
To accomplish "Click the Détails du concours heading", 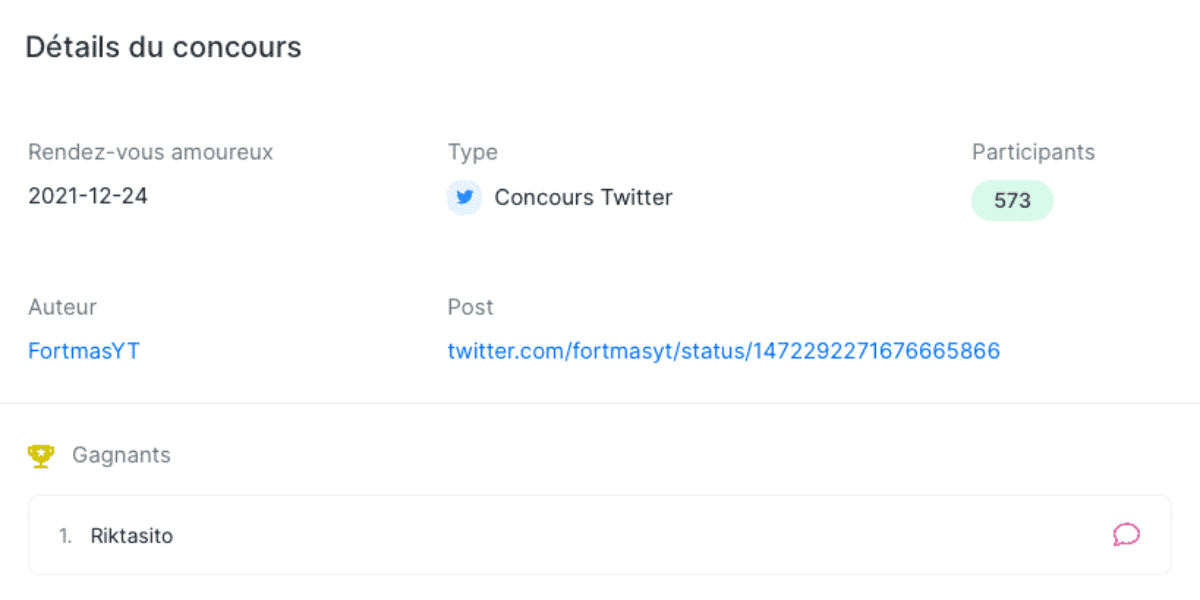I will [163, 47].
